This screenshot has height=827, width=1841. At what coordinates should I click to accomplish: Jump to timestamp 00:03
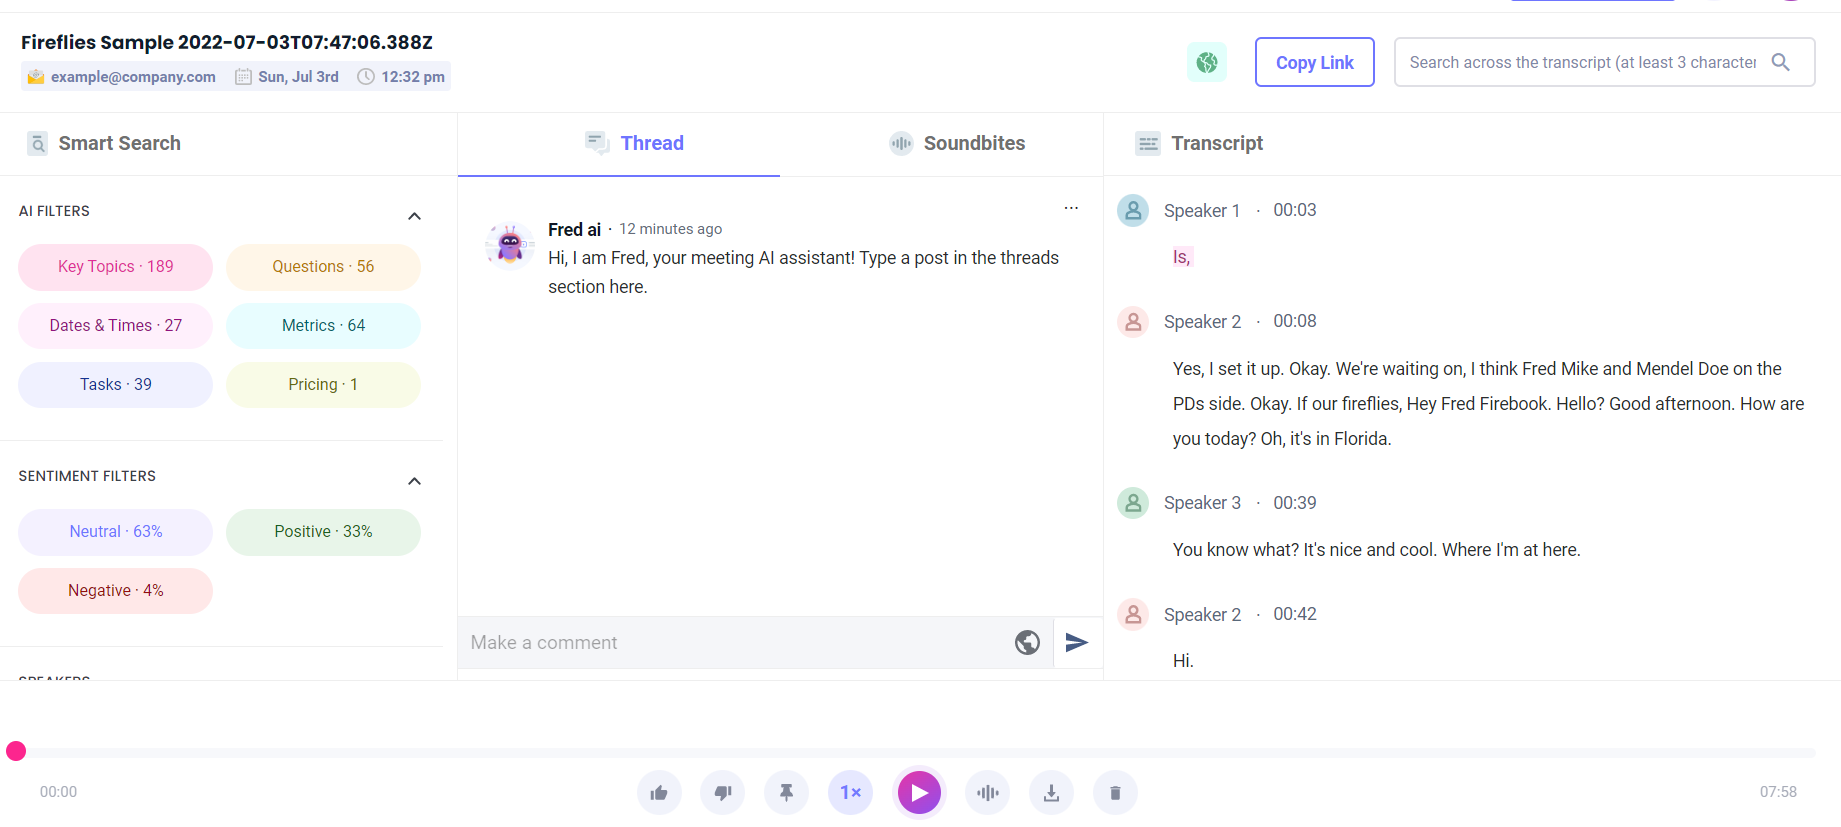(x=1295, y=210)
